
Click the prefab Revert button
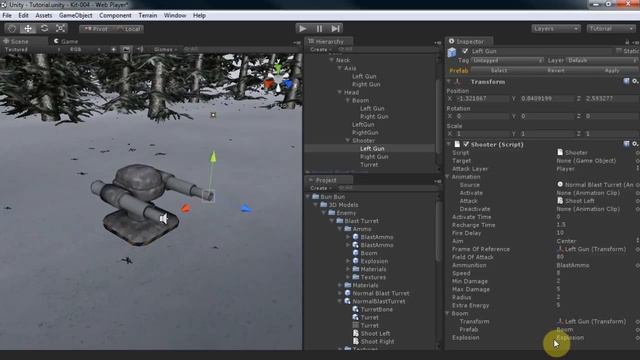(556, 70)
